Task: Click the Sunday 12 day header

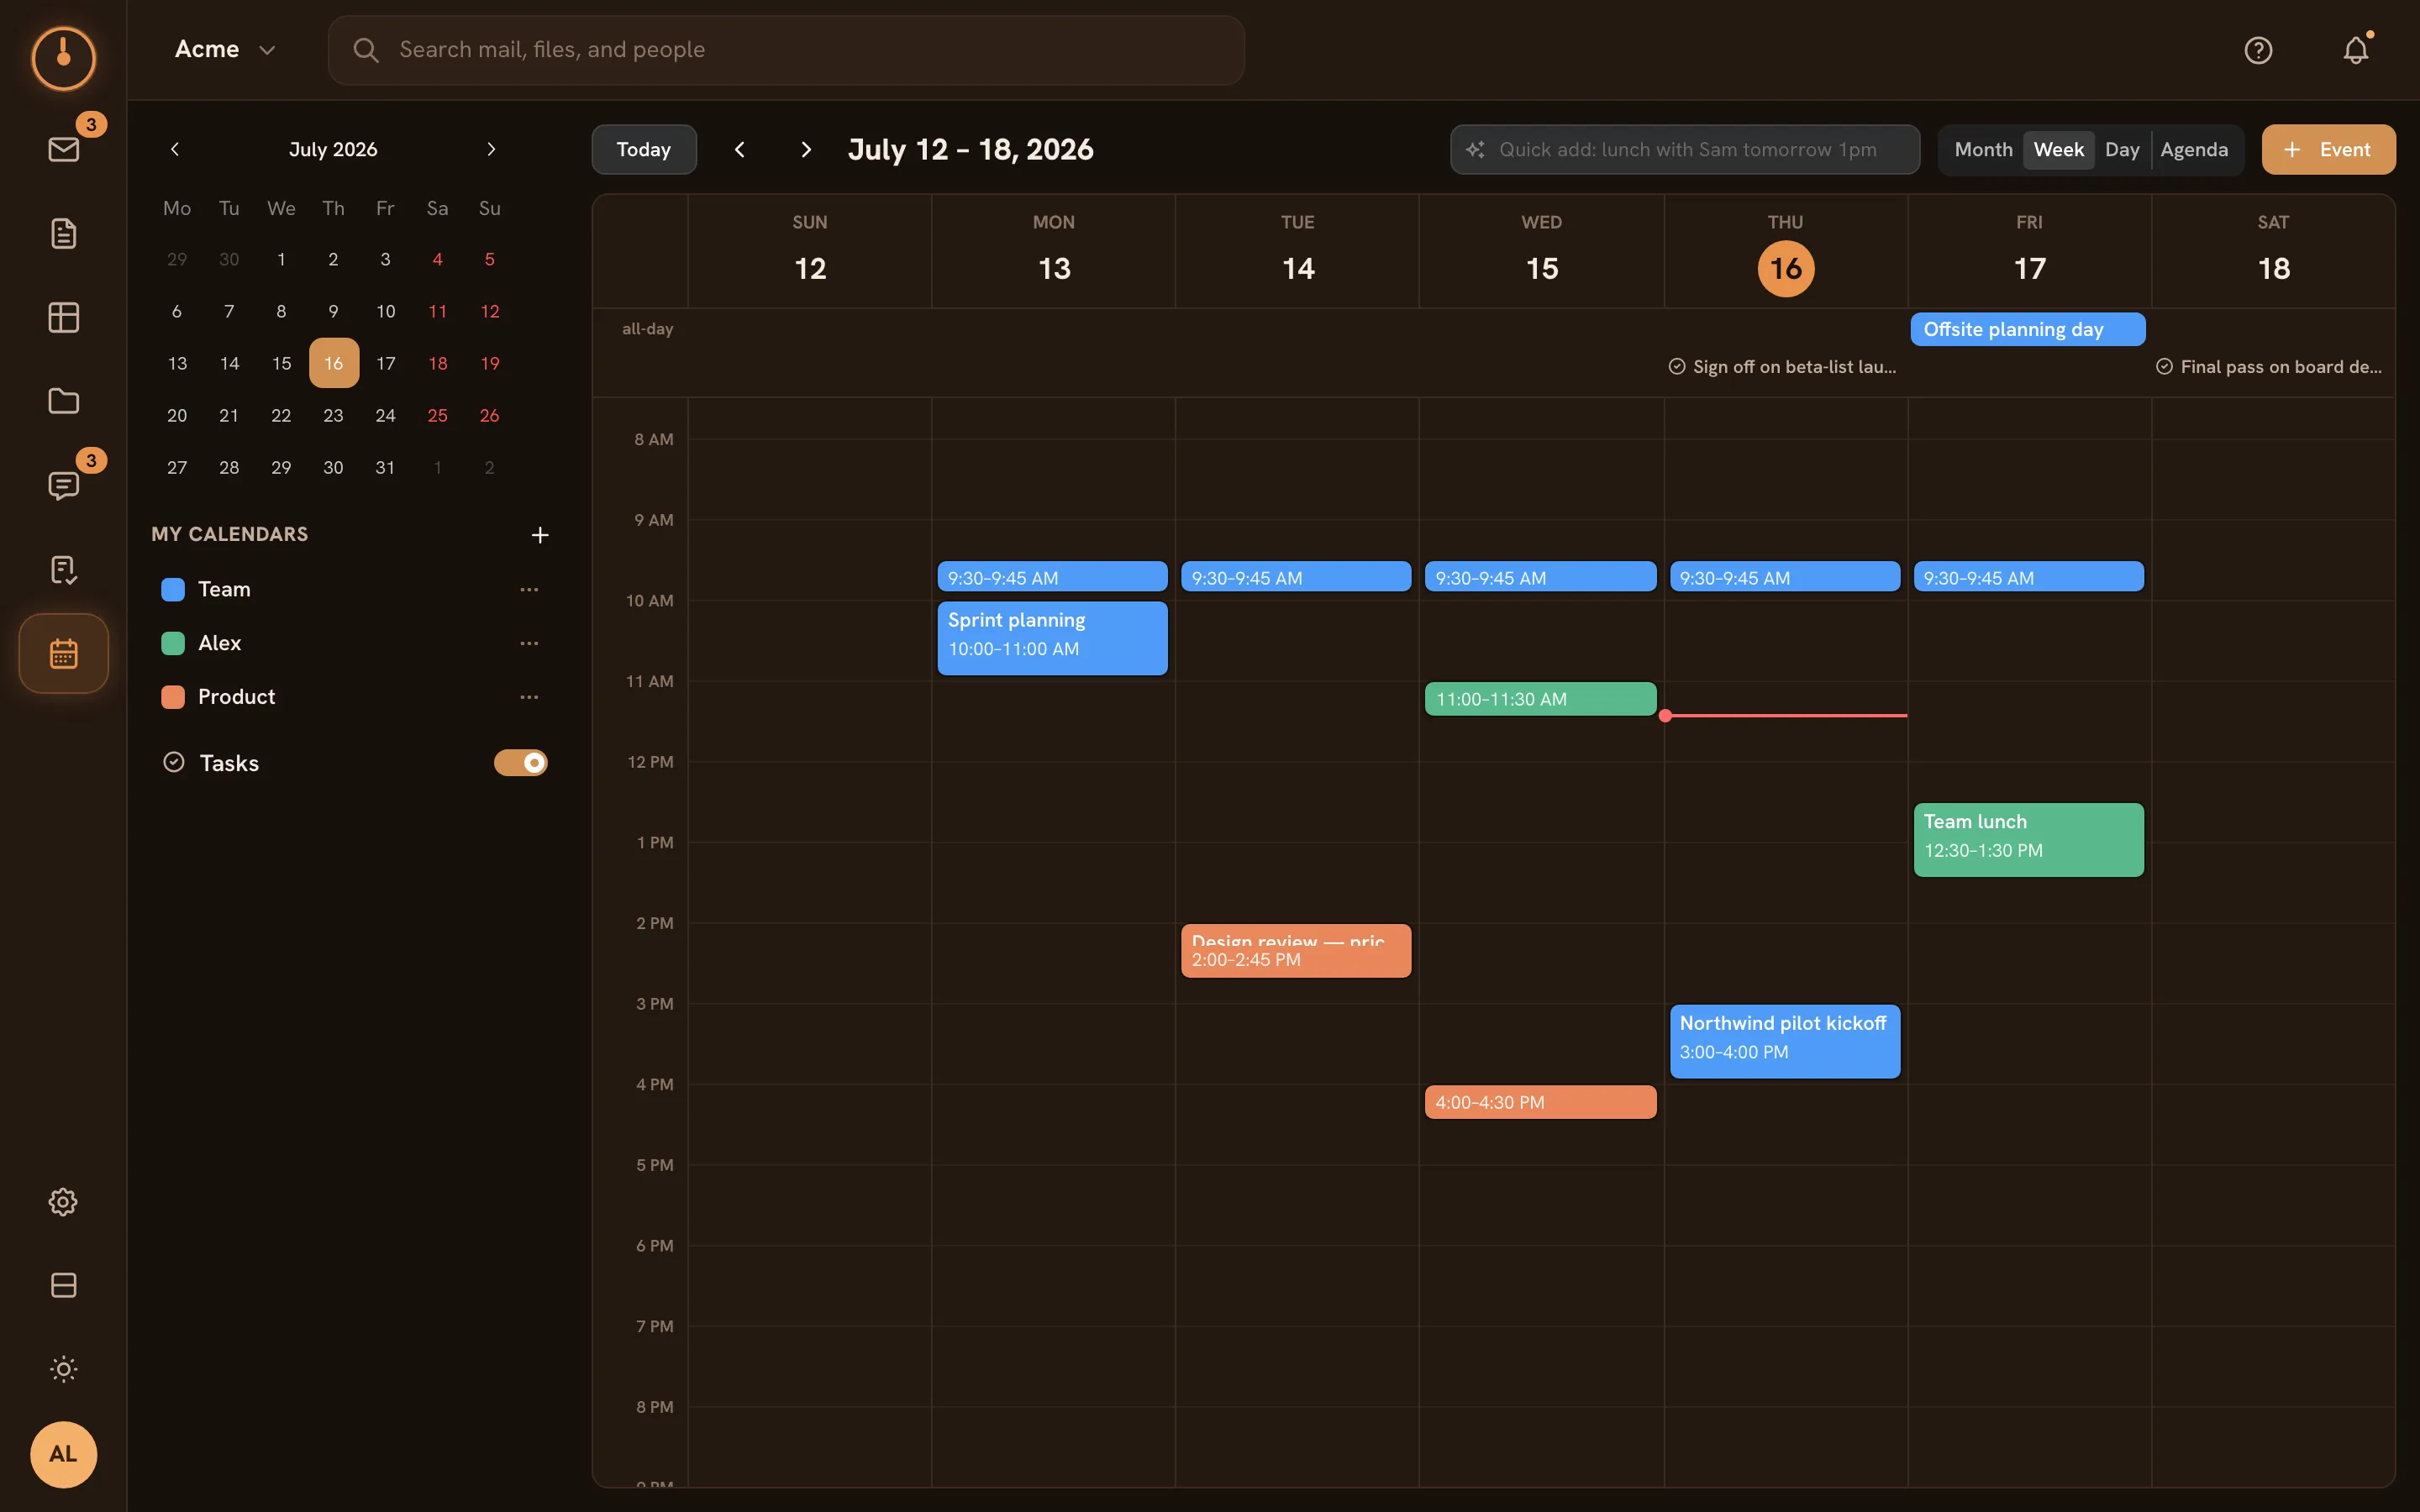Action: [810, 251]
